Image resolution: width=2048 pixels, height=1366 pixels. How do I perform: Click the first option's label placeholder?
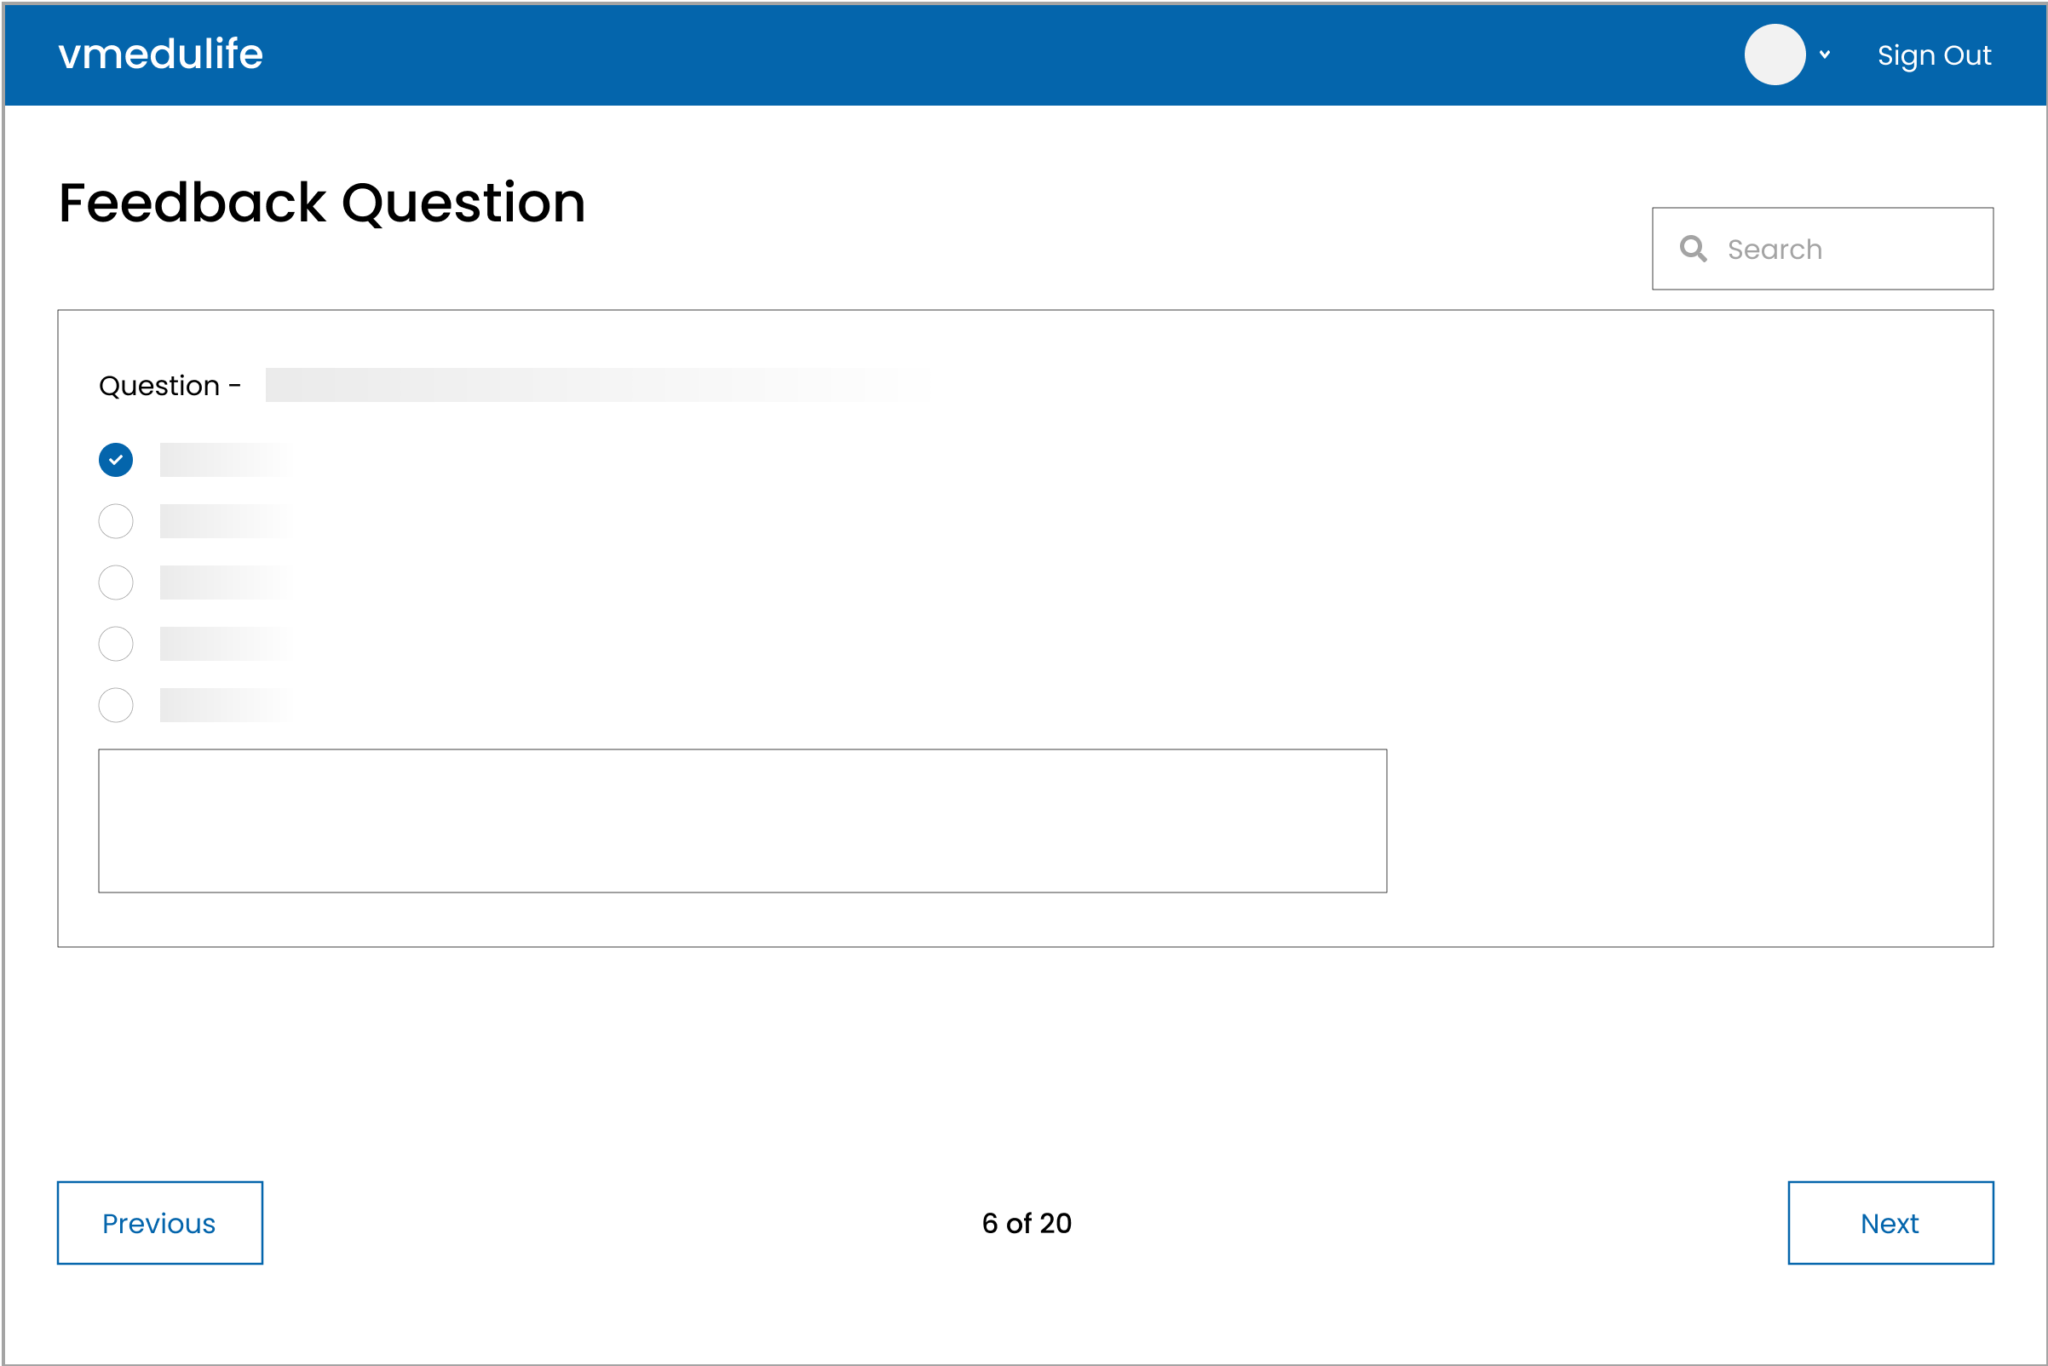point(227,460)
